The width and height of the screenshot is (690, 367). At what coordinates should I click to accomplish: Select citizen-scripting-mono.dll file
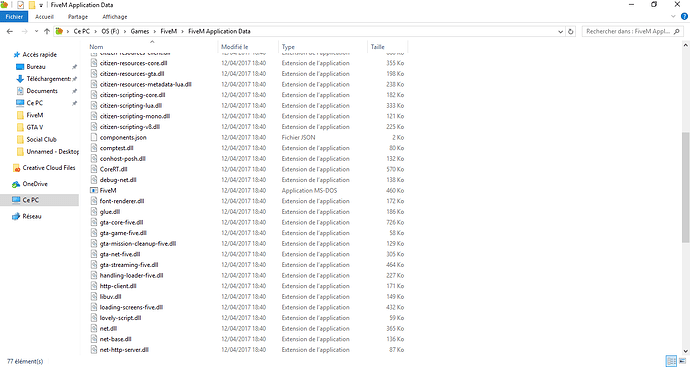pos(135,116)
